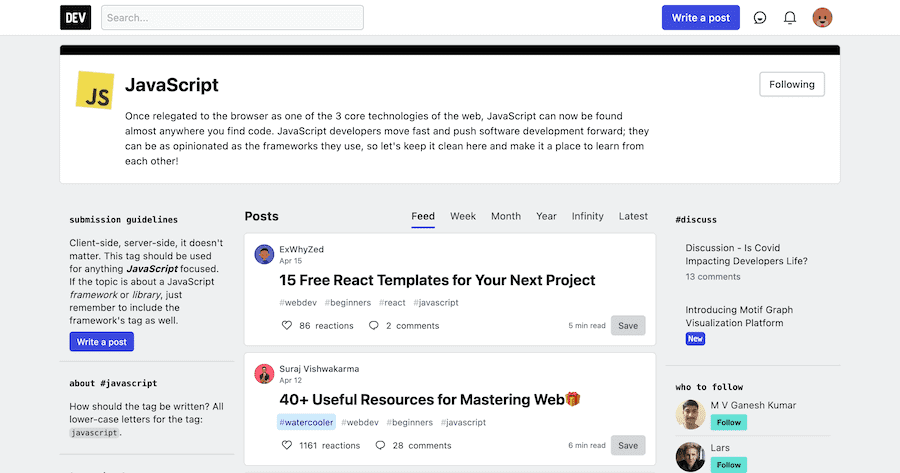Click comment icon on Useful Resources post
This screenshot has height=473, width=900.
coord(380,446)
